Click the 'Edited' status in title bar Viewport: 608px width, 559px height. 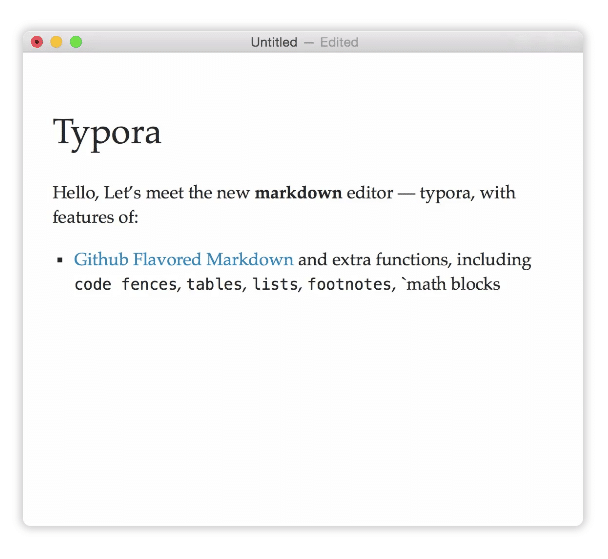339,42
